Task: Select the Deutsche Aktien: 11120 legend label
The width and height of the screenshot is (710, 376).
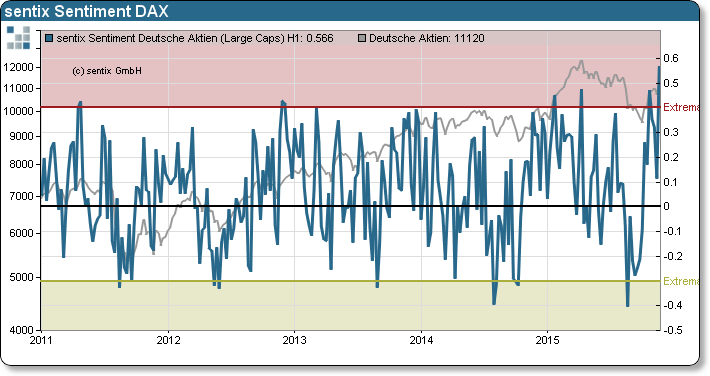Action: point(427,39)
